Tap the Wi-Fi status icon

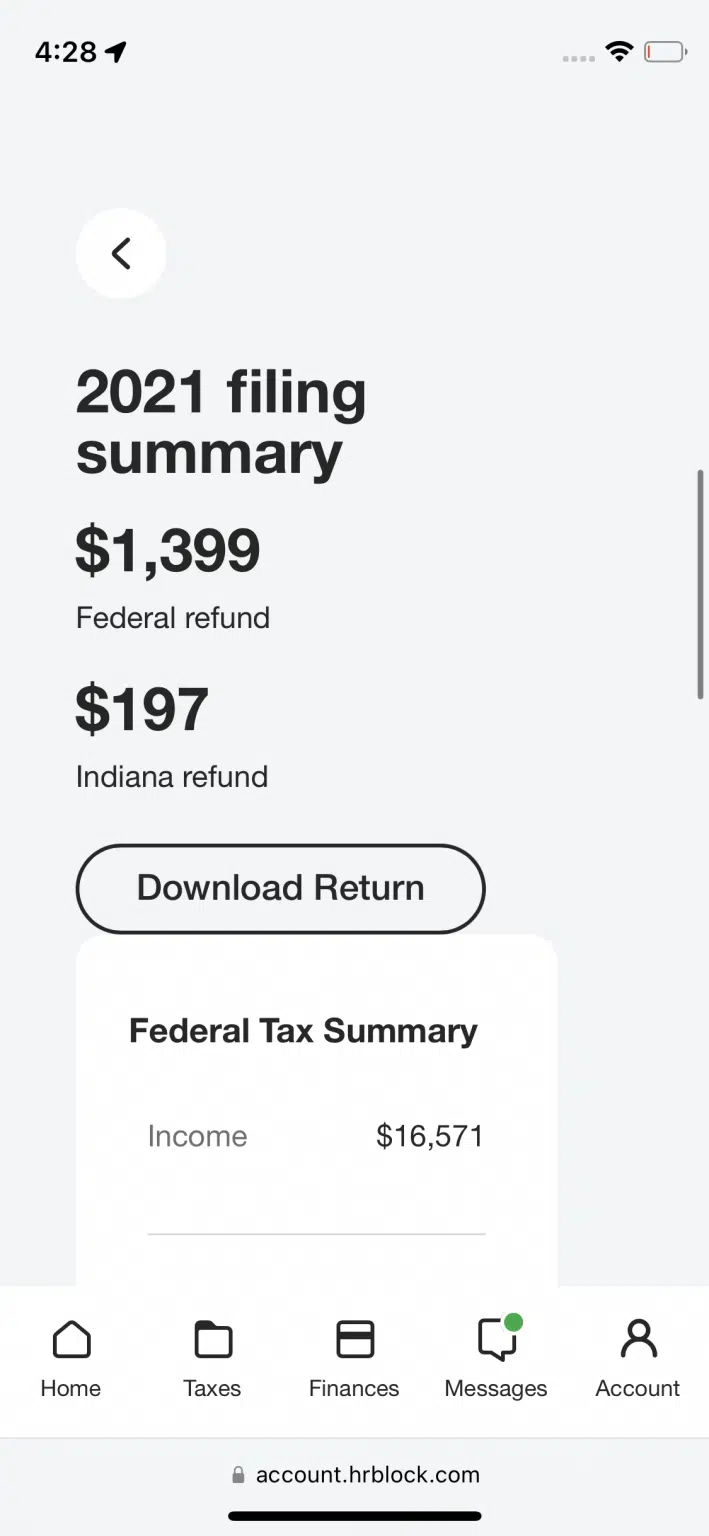pos(620,52)
